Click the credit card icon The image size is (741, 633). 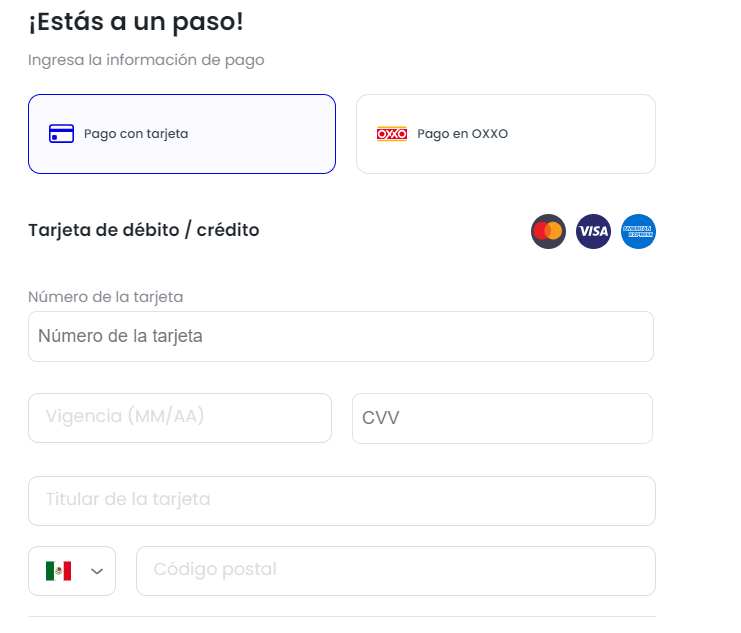click(x=61, y=134)
